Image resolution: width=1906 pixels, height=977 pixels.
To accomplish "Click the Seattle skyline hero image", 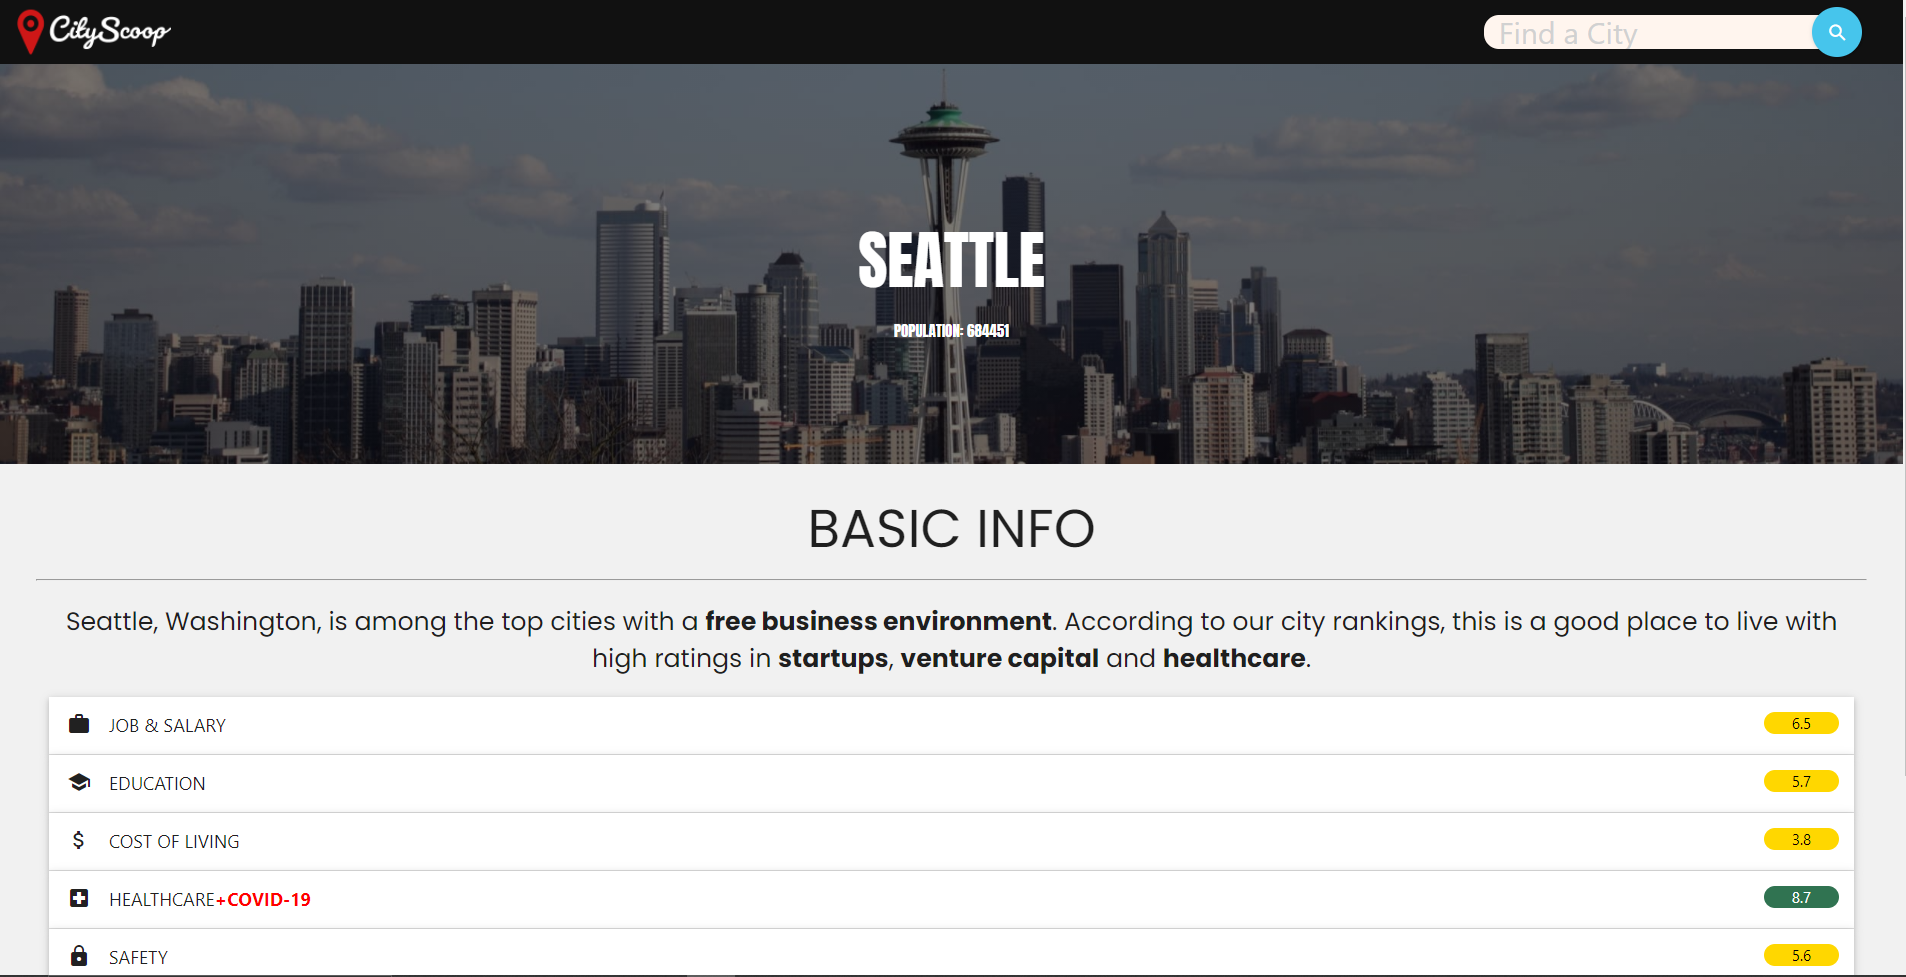I will point(951,264).
